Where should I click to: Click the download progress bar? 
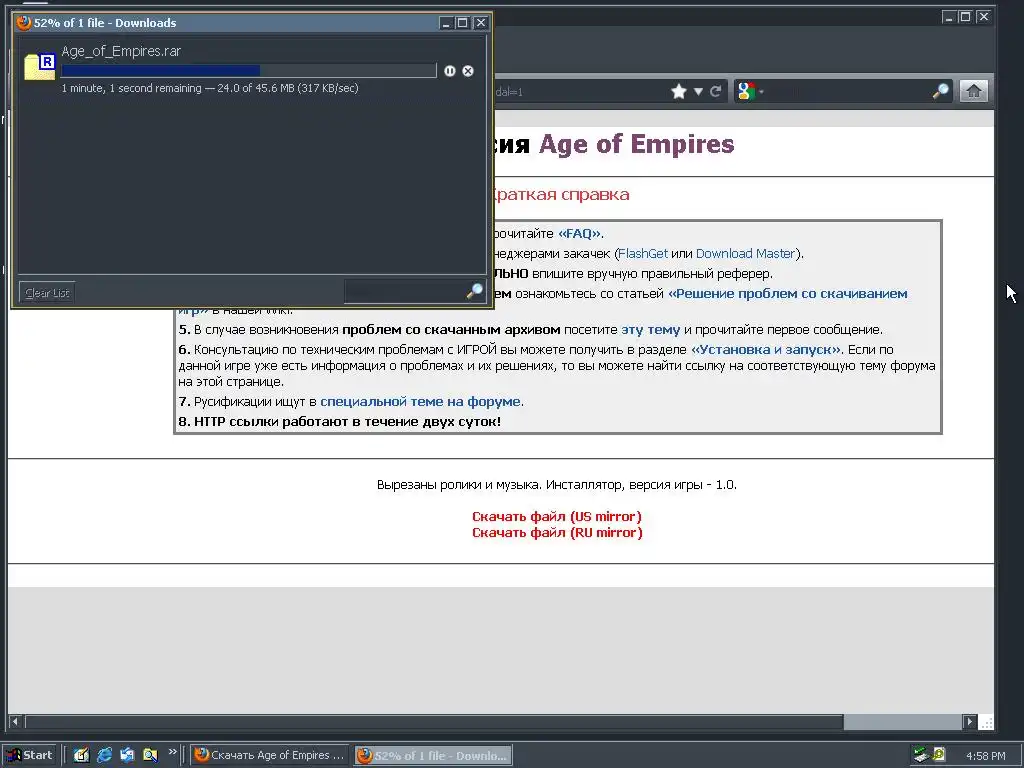[249, 71]
